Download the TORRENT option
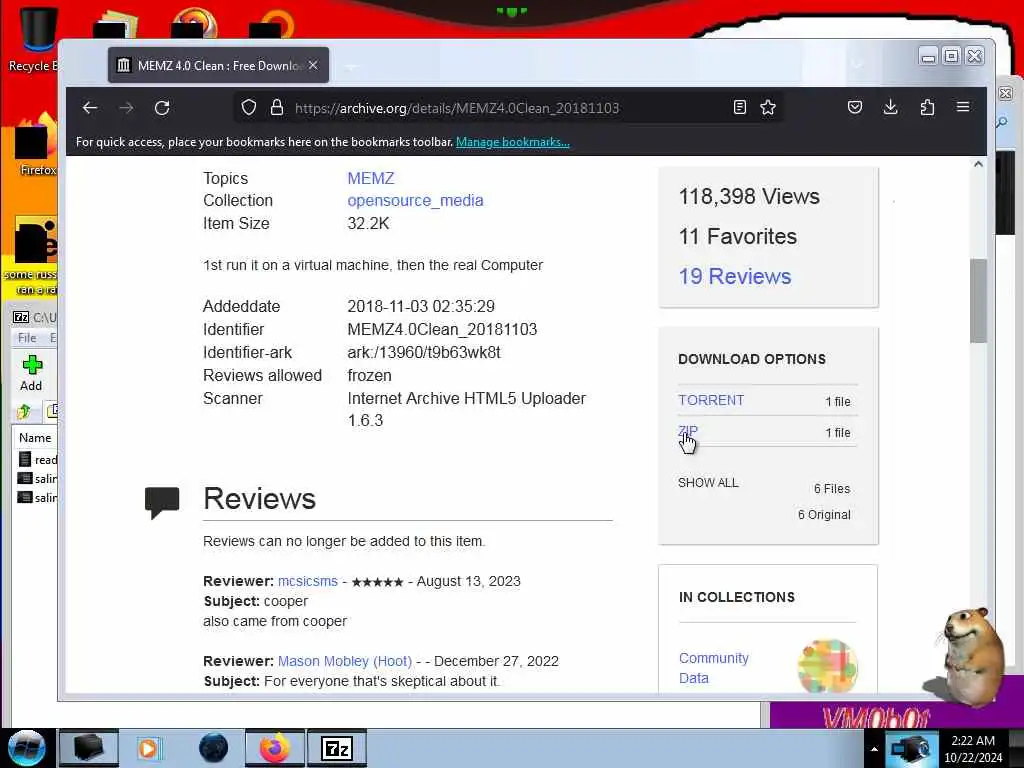Screen dimensions: 1024x768 [711, 400]
